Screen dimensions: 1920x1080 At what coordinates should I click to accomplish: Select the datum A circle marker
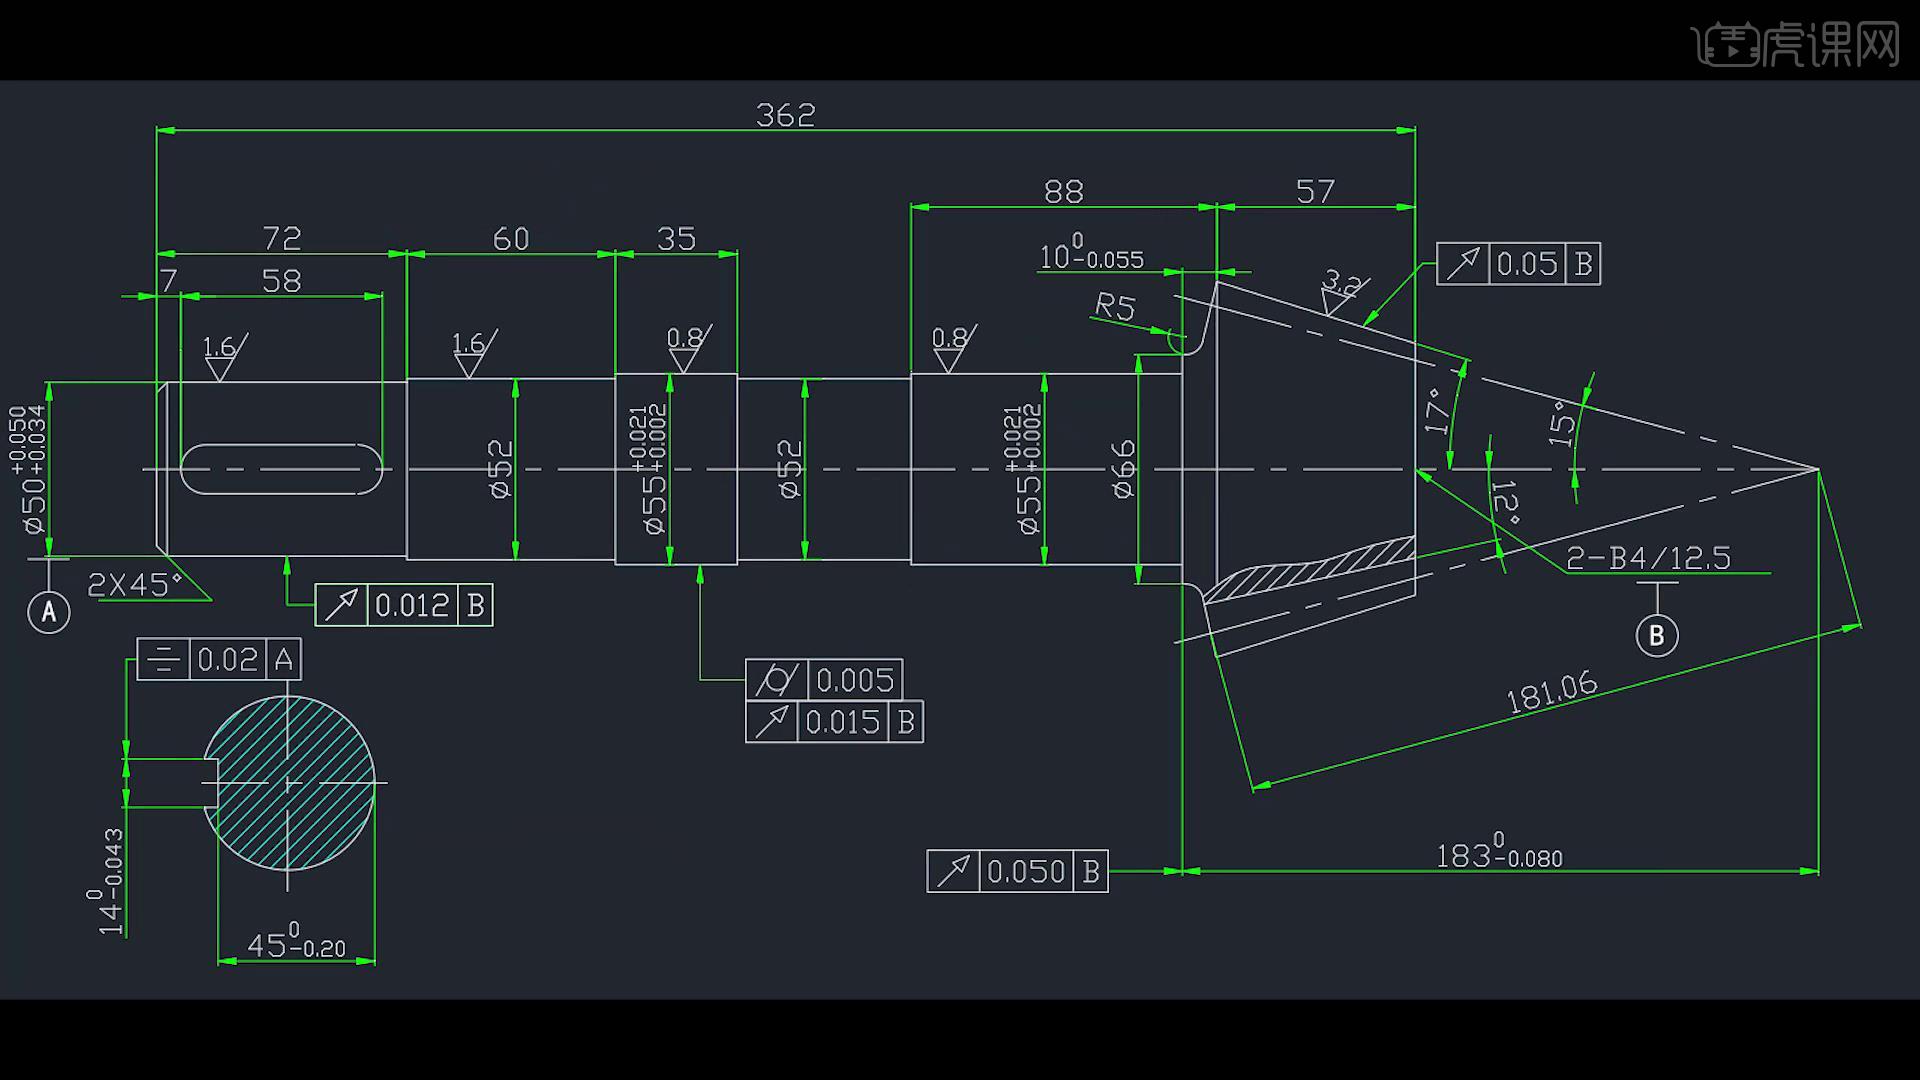[x=49, y=612]
